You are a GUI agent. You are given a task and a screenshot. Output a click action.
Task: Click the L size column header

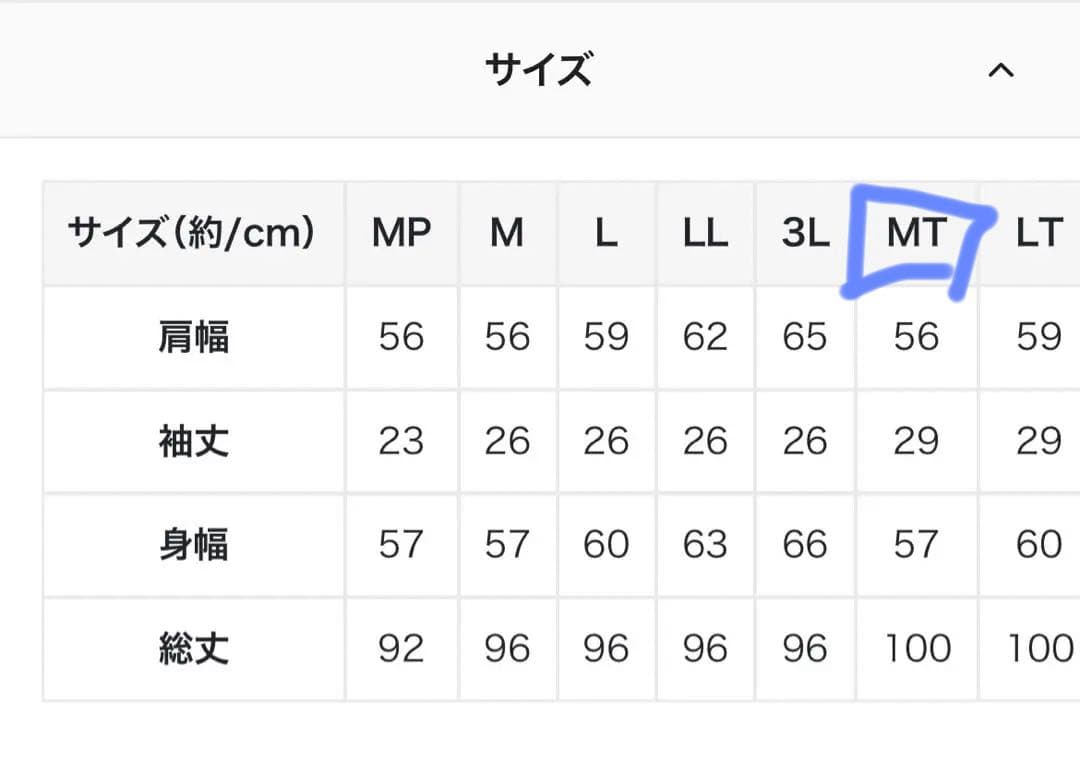(606, 233)
